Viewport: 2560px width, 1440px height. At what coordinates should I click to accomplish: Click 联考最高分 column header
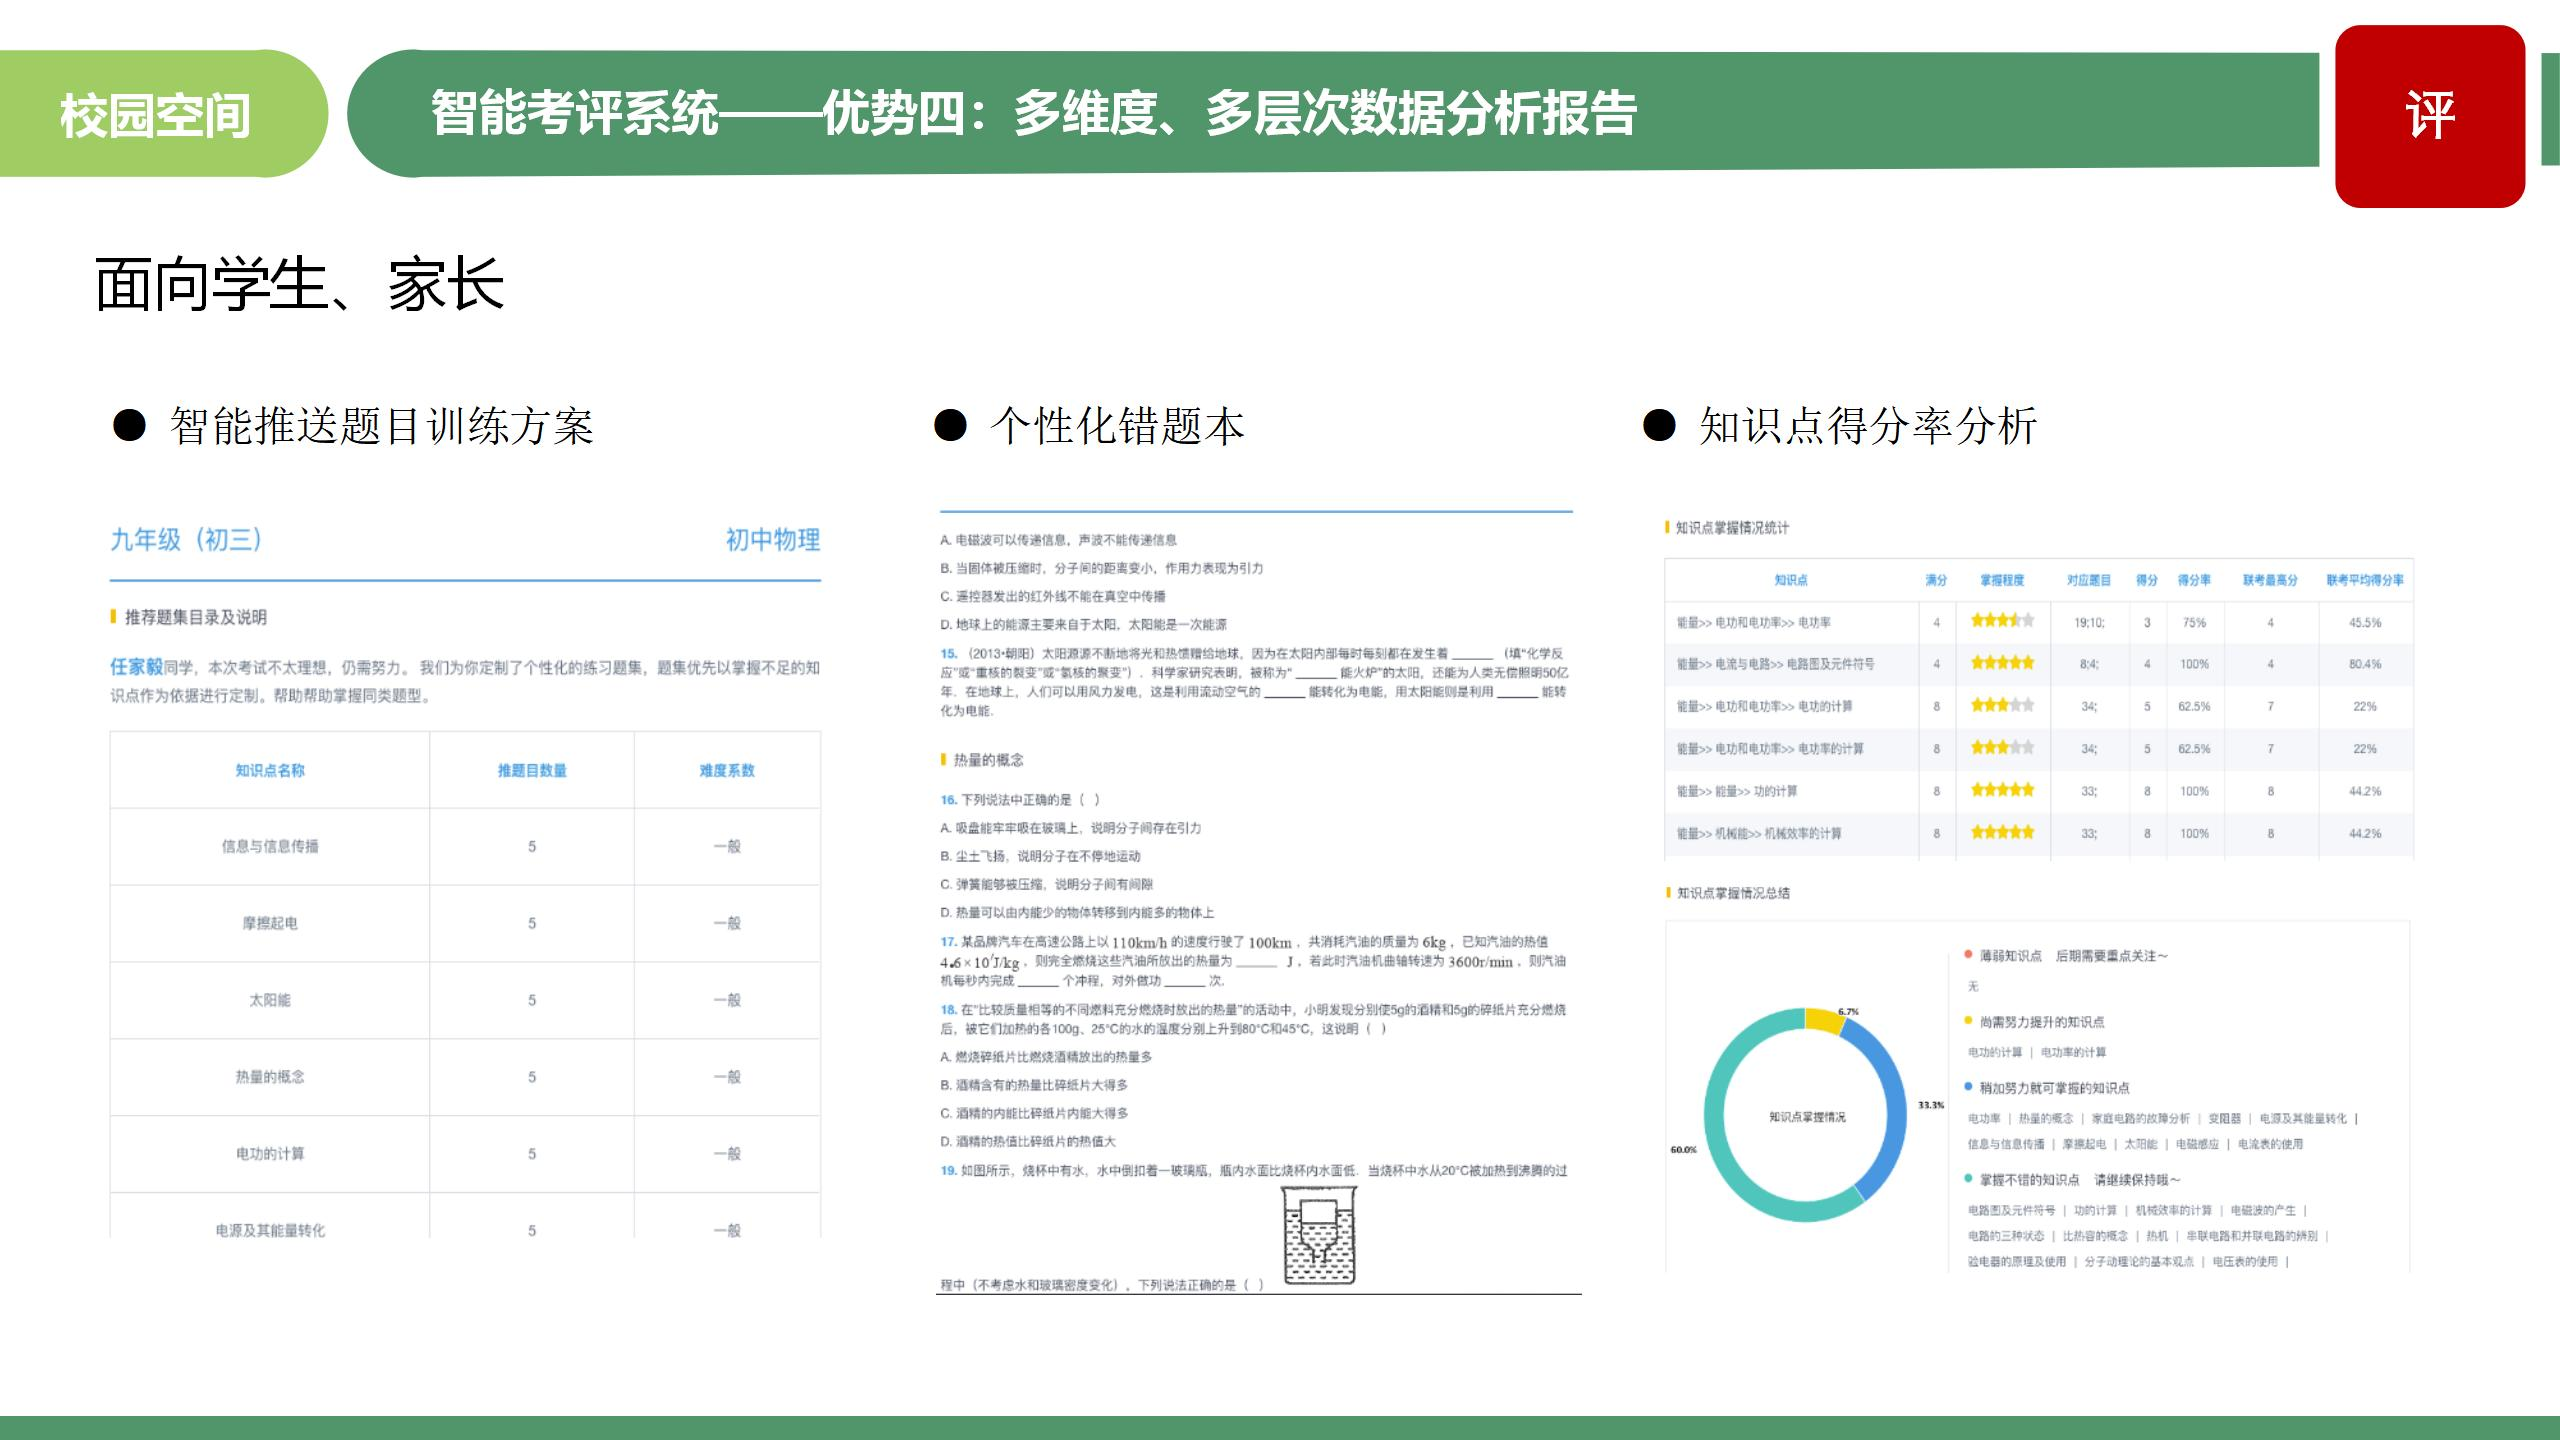click(2270, 580)
